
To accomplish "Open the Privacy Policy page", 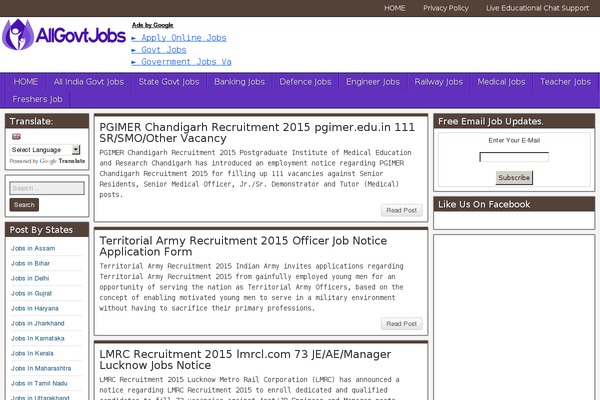I will coord(446,8).
